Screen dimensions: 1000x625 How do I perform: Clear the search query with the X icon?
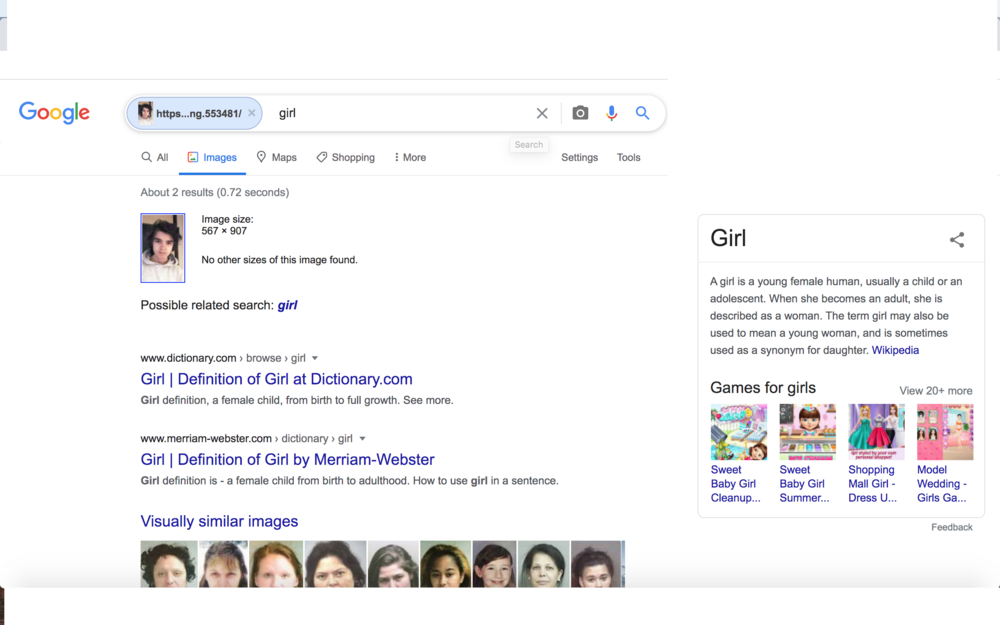coord(542,114)
